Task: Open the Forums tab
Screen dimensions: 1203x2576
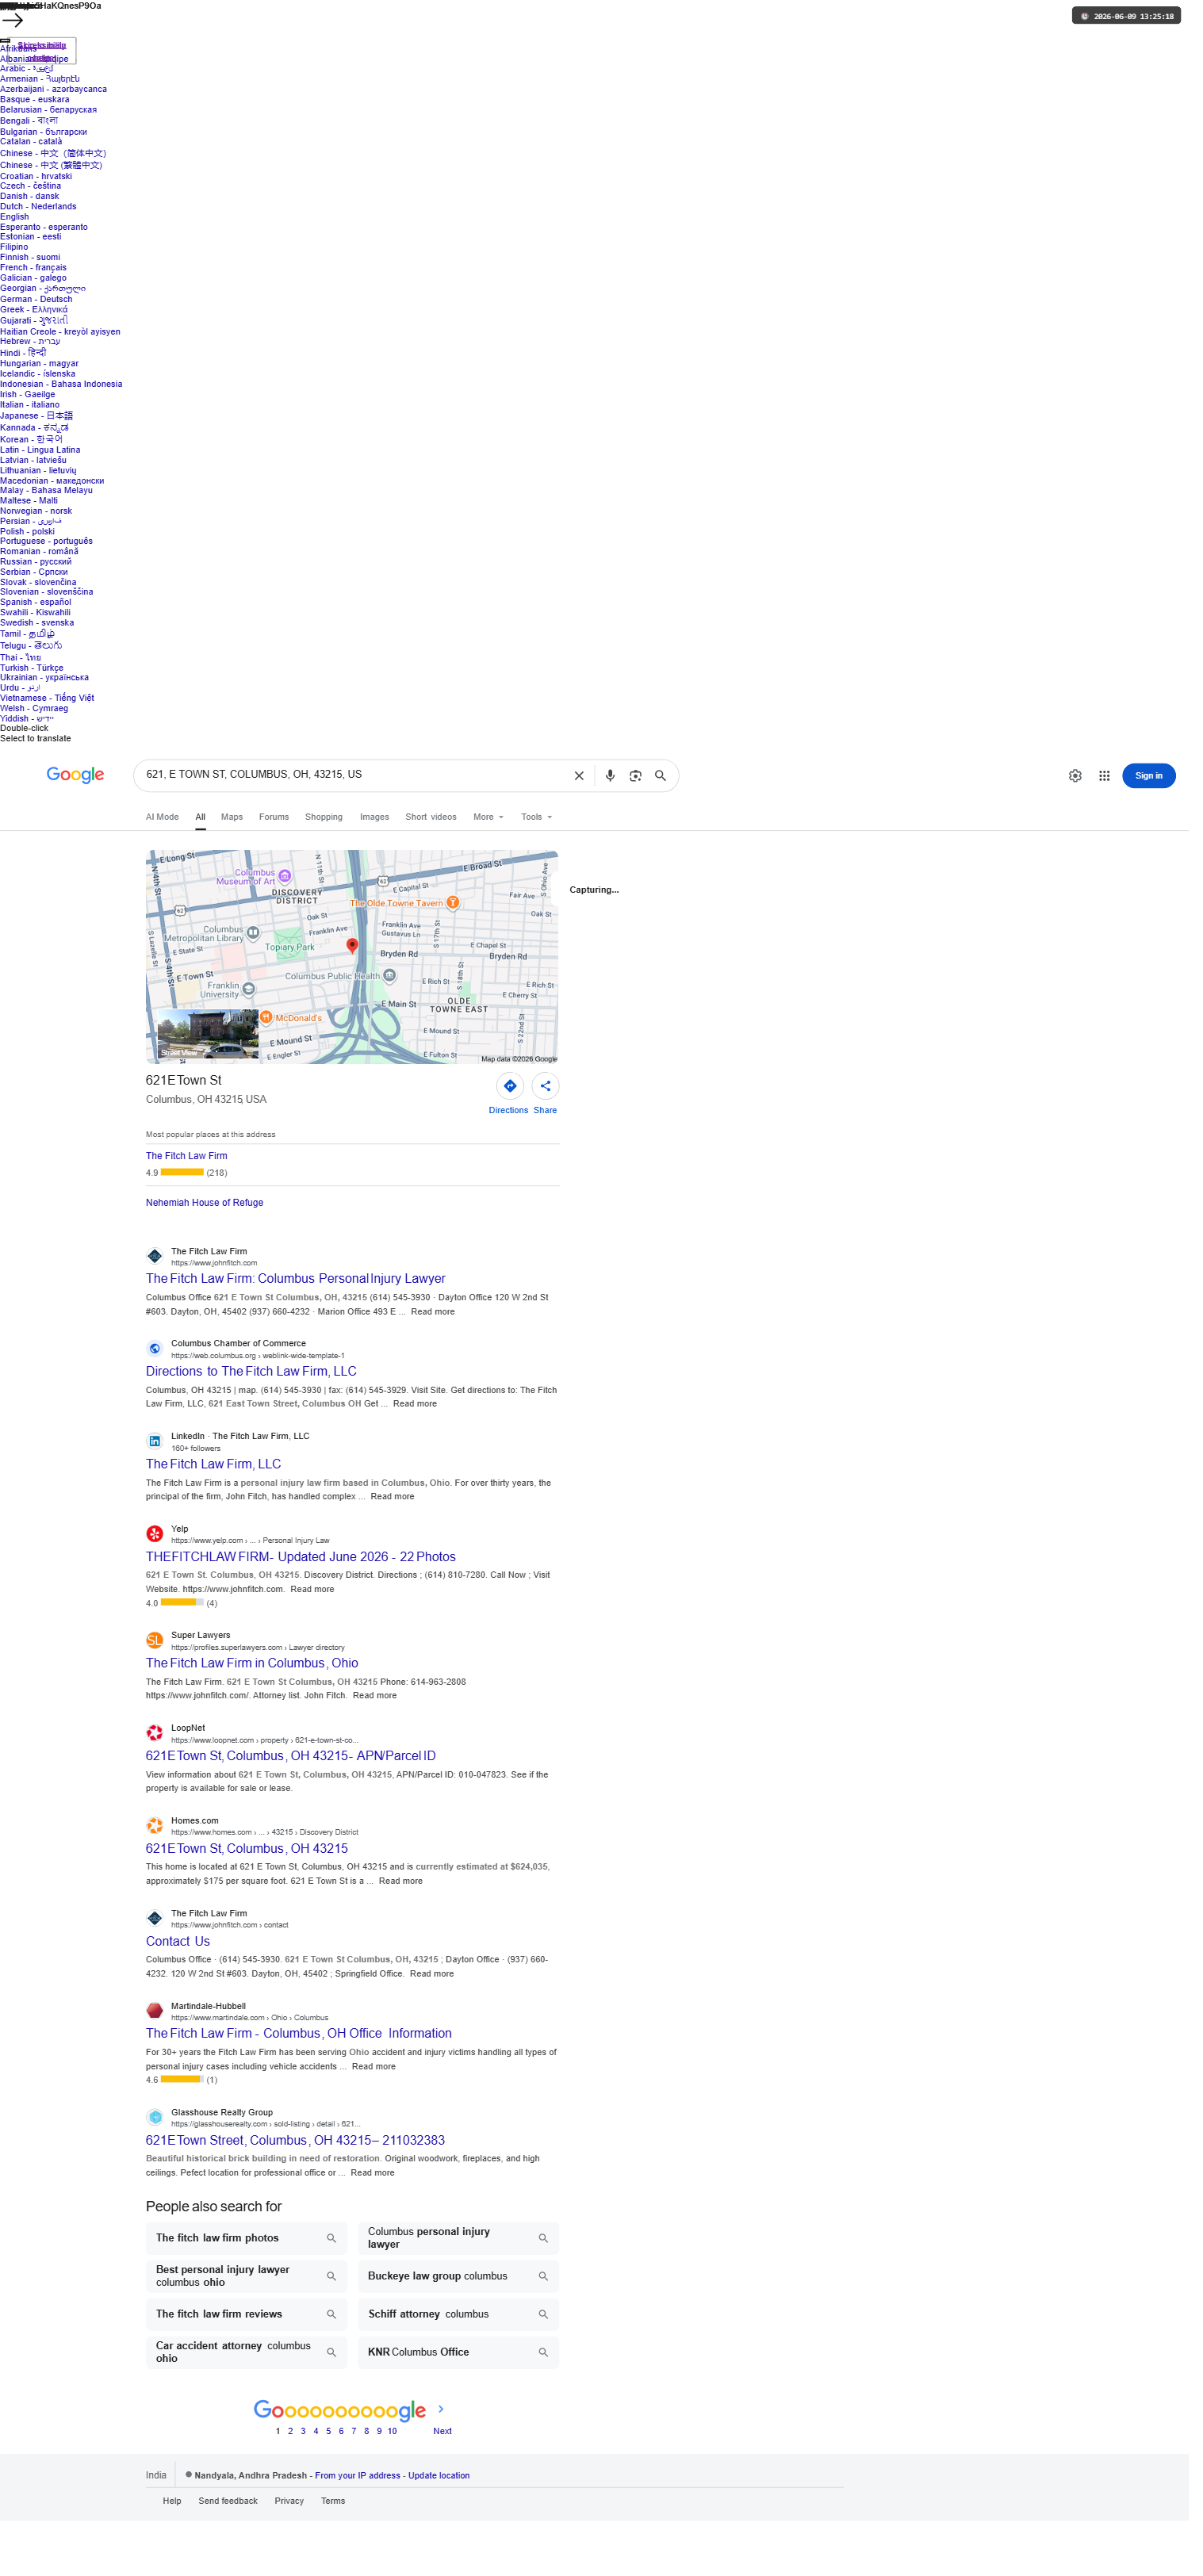Action: (x=277, y=827)
